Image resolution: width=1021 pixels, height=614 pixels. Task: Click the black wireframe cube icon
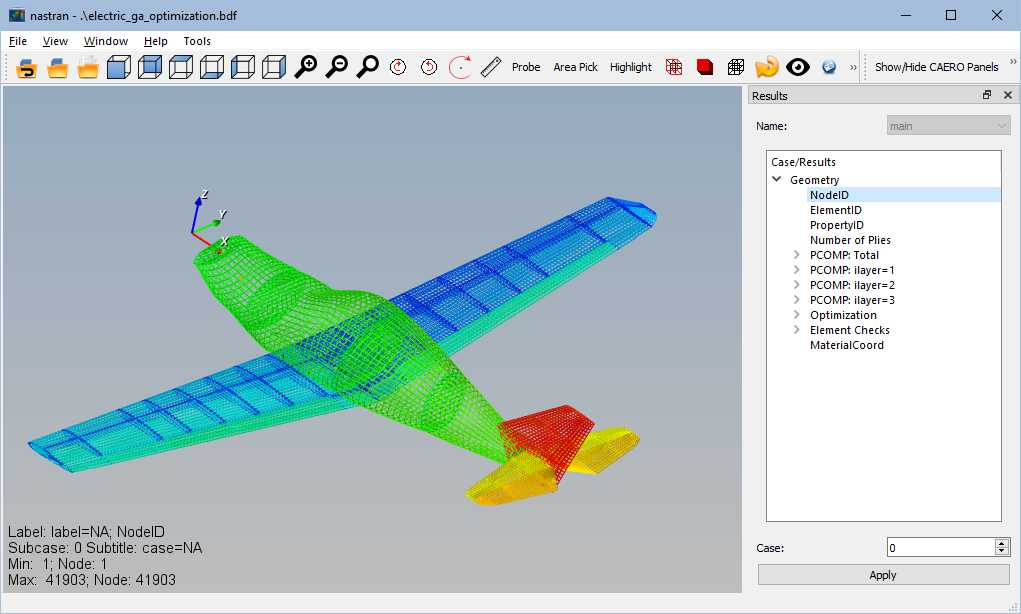point(736,67)
